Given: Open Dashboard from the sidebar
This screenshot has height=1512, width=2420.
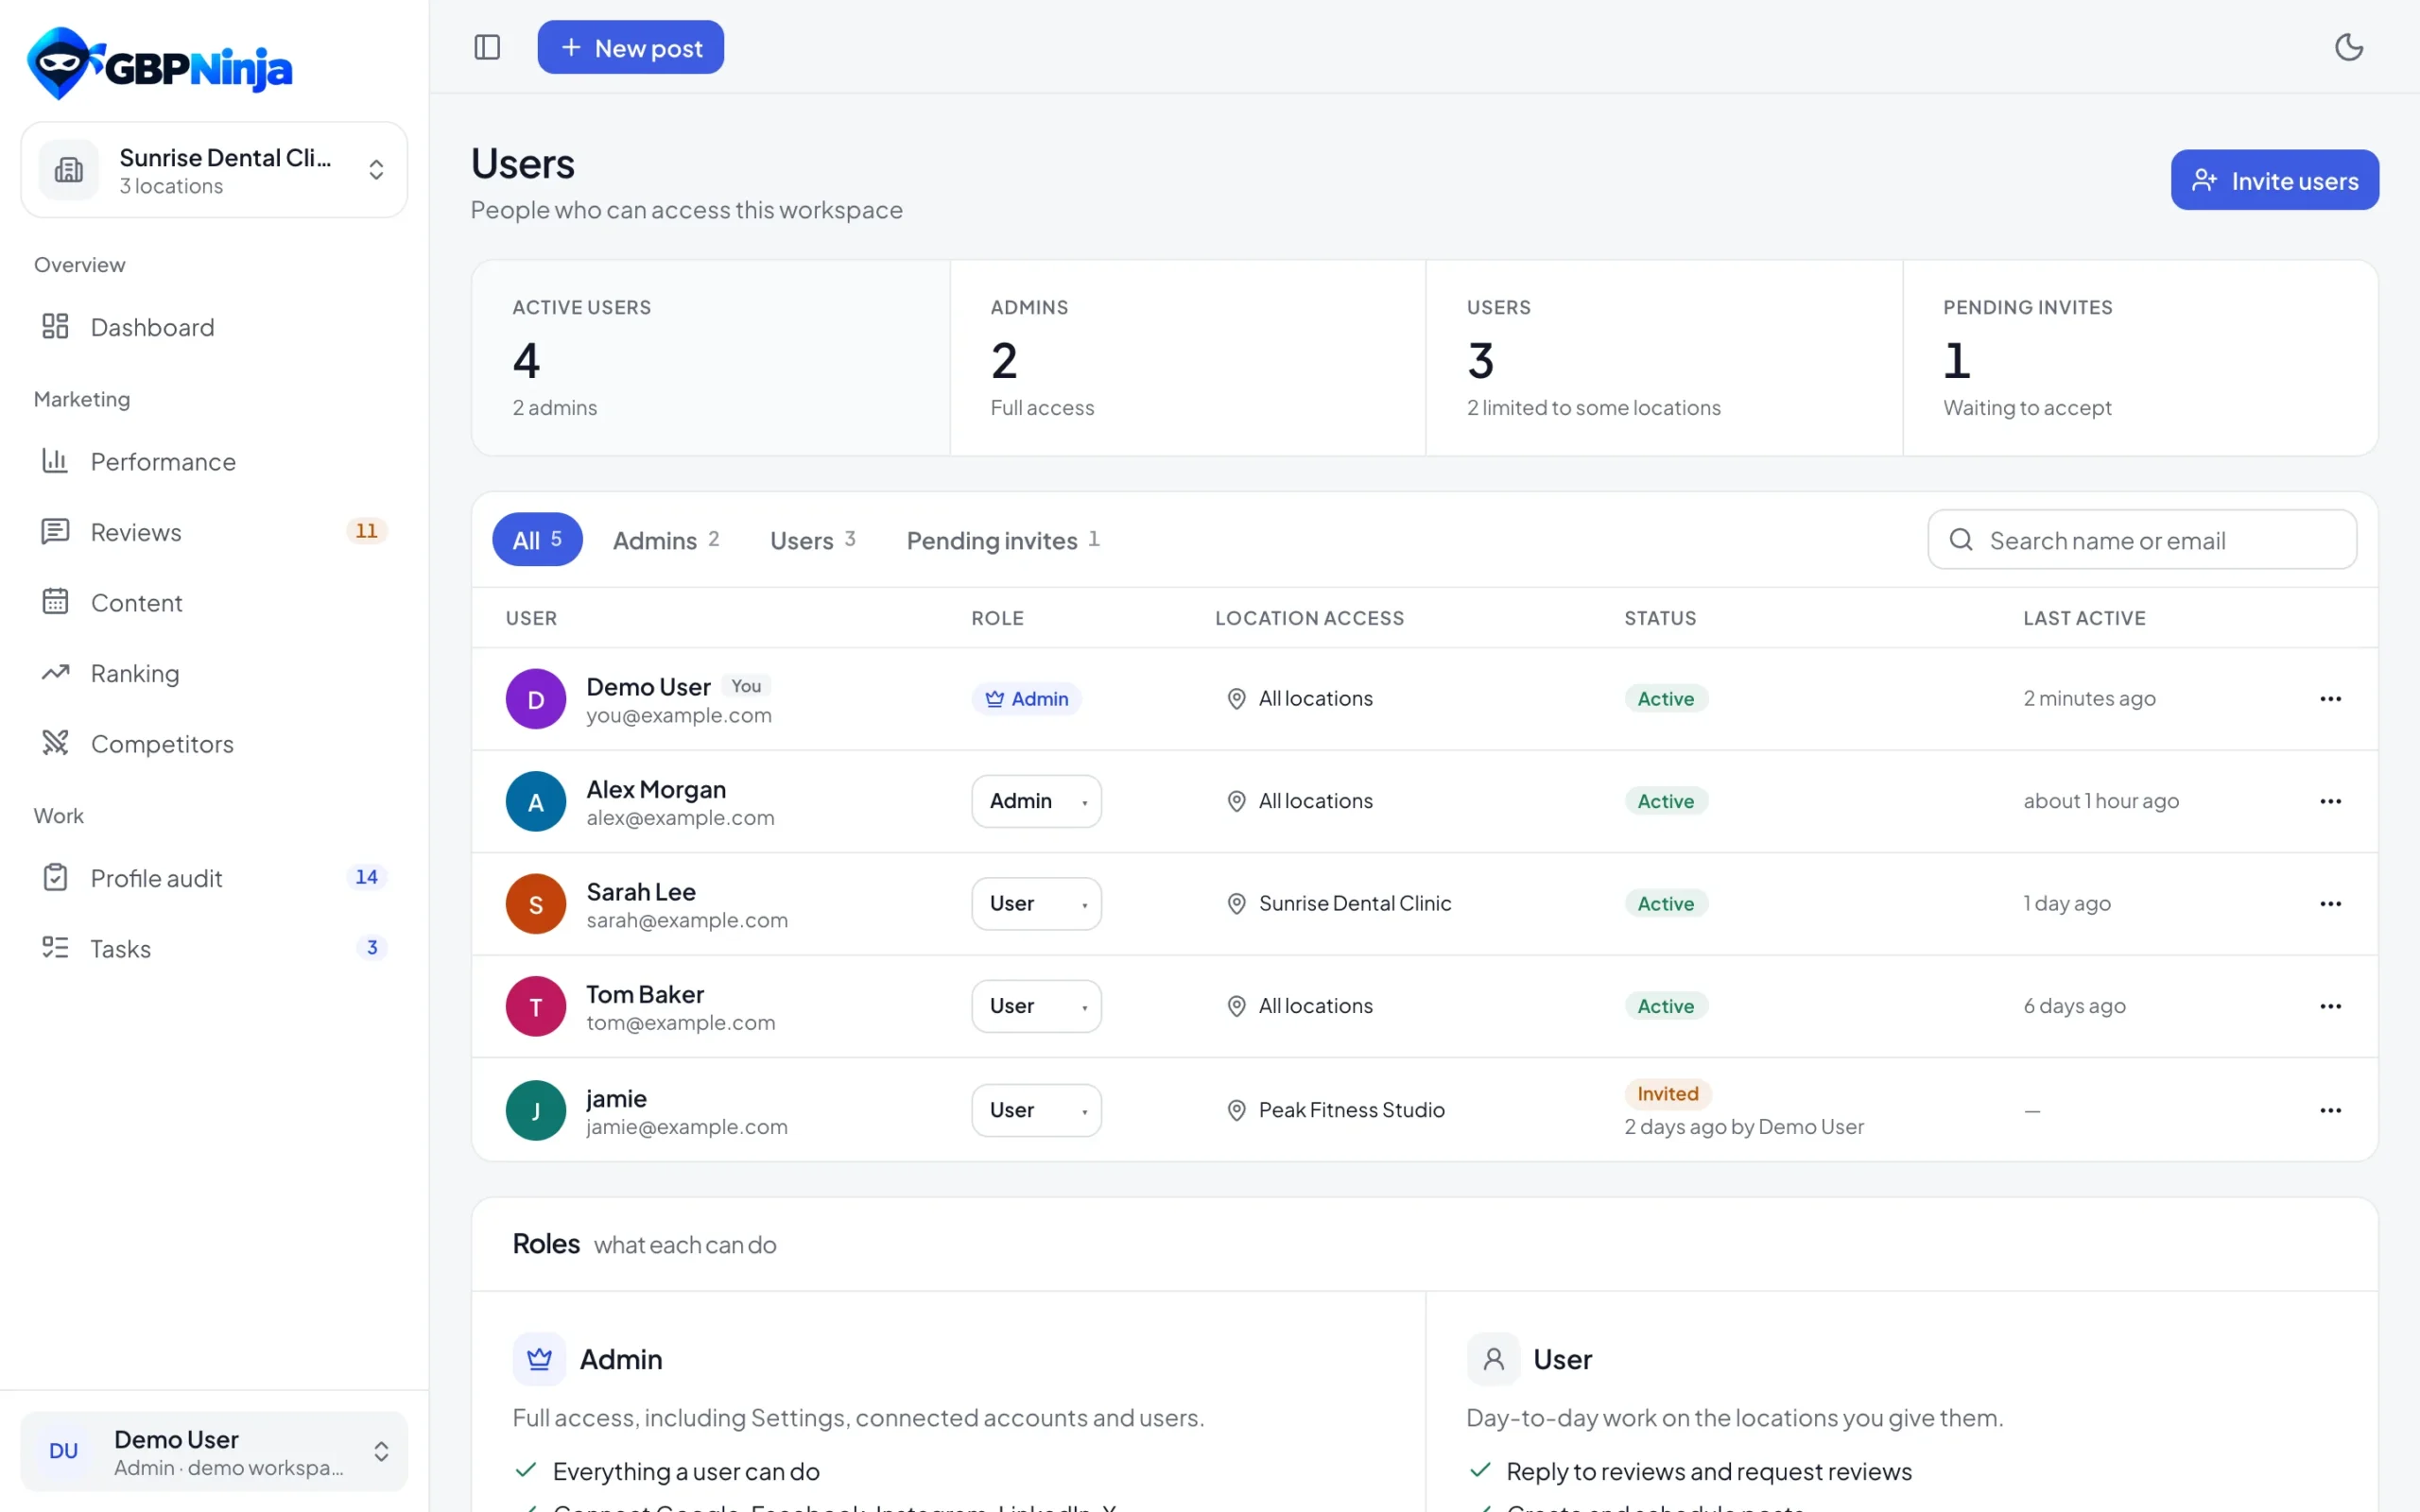Looking at the screenshot, I should point(214,327).
